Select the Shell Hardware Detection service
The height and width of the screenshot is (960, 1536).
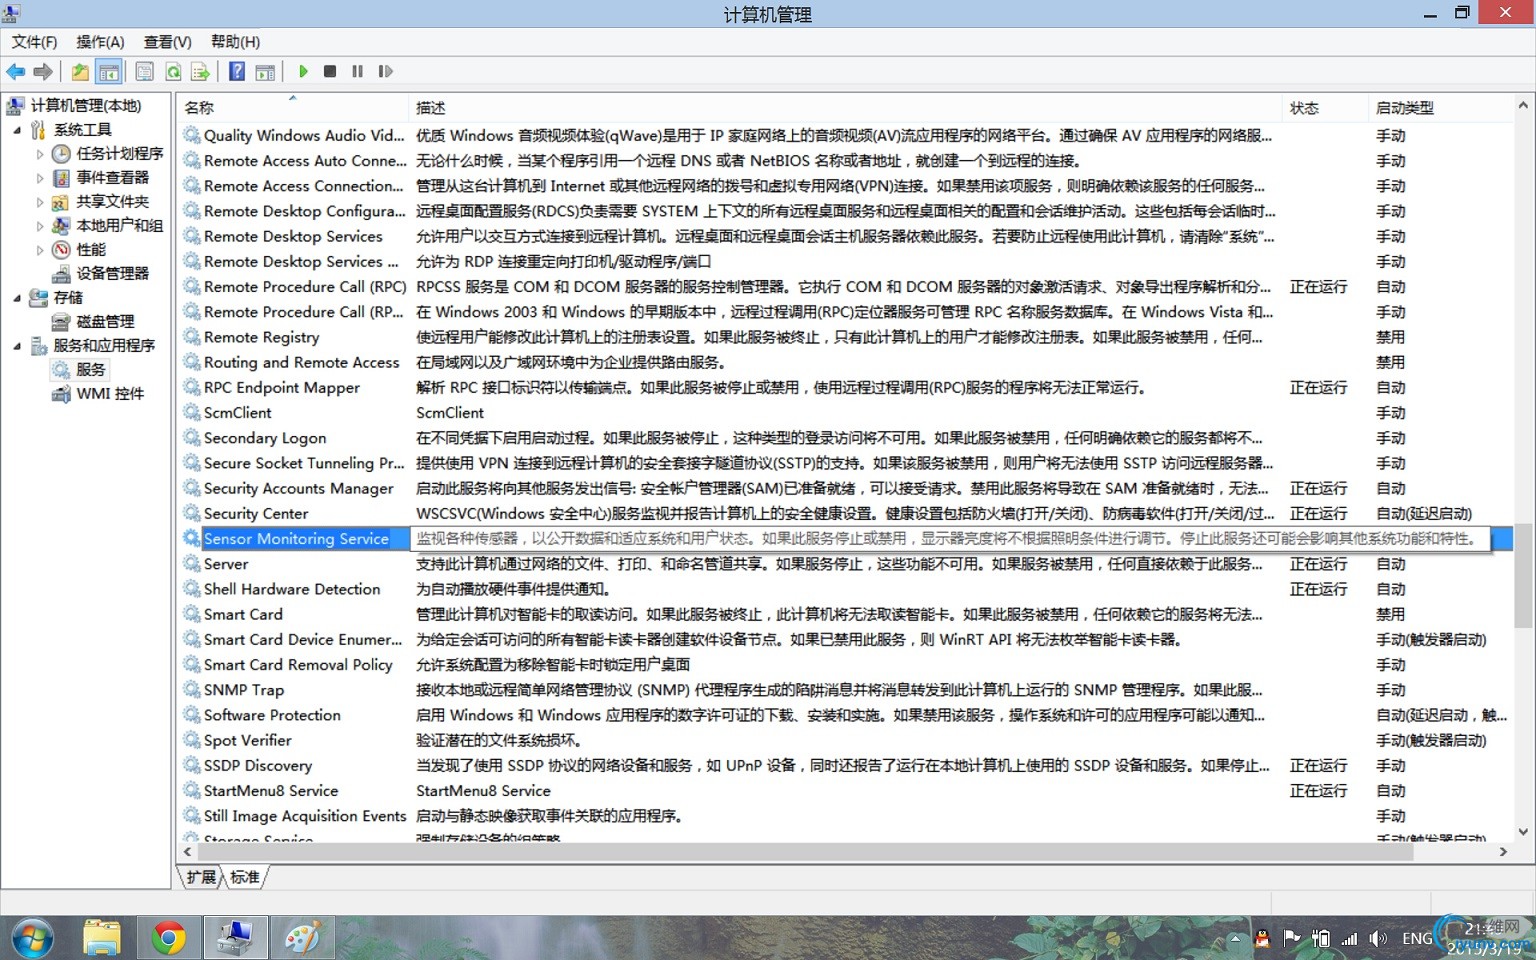click(x=292, y=590)
